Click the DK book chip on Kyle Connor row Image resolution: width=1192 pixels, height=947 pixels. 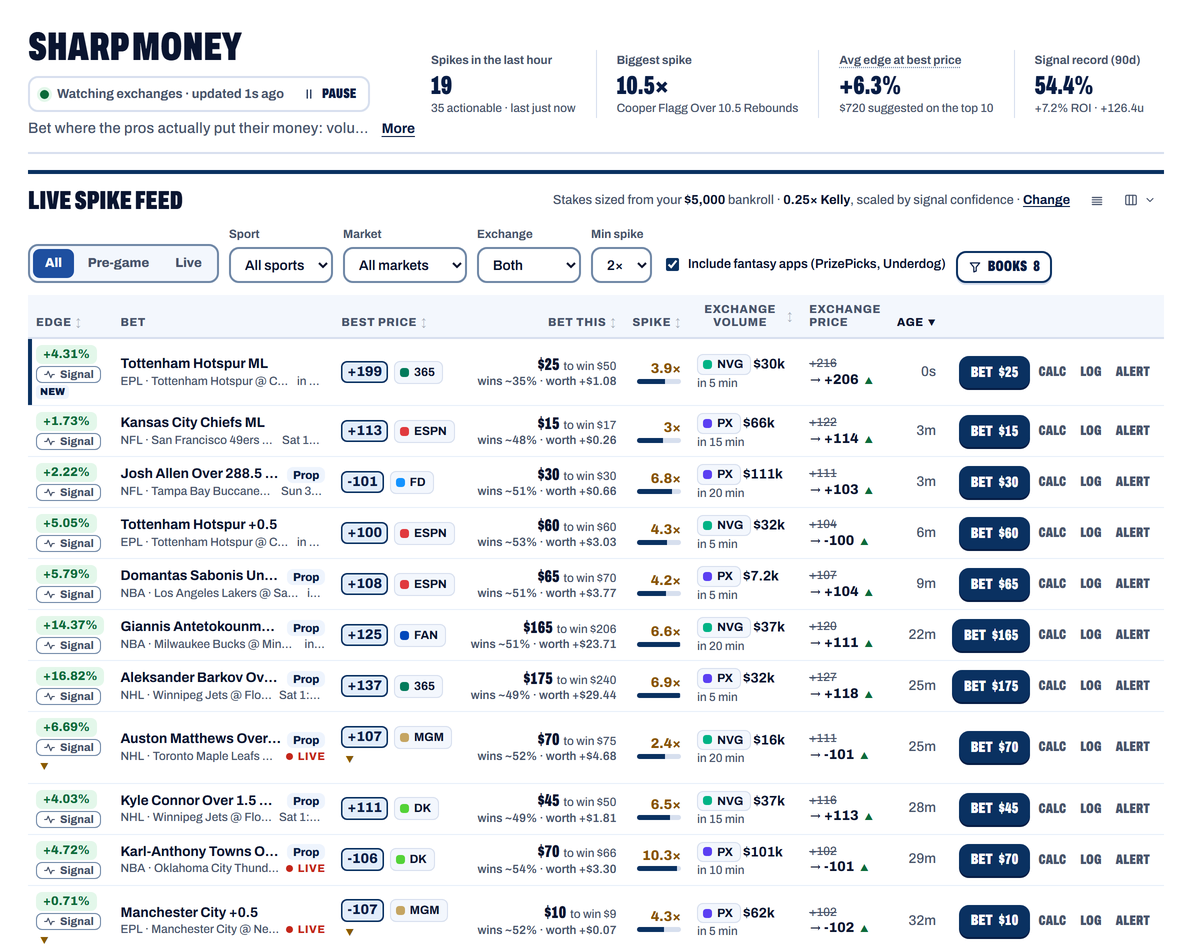(x=415, y=808)
